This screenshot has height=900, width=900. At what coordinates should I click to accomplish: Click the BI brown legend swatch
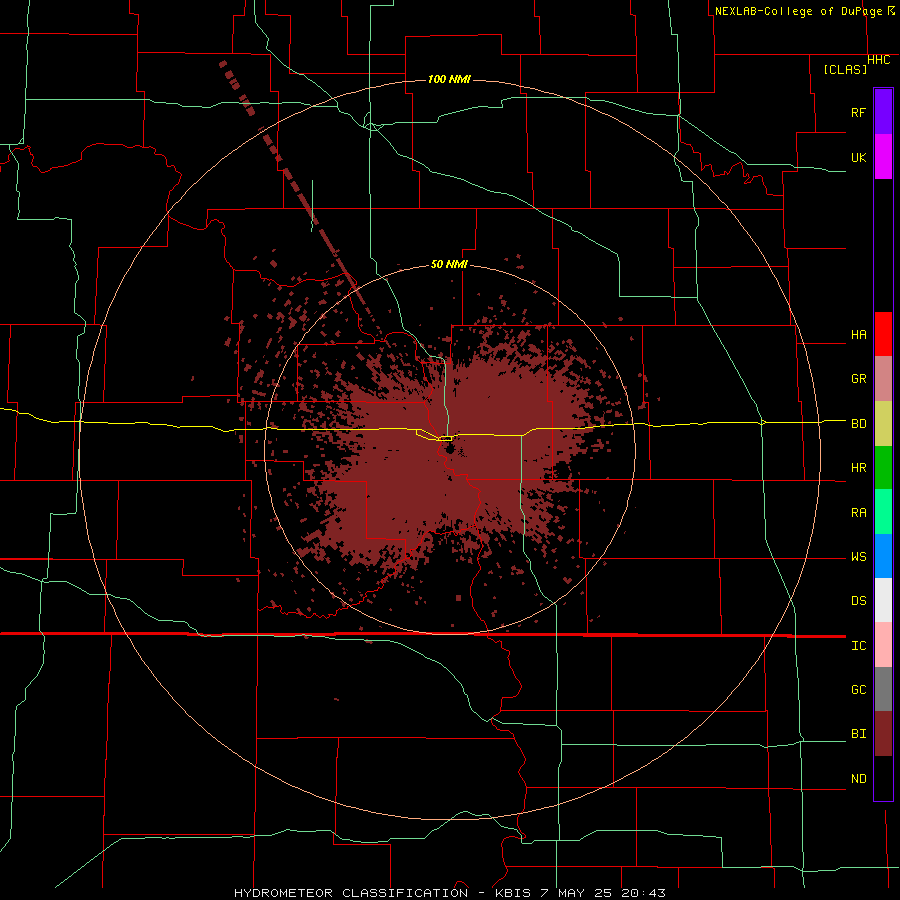[x=883, y=734]
